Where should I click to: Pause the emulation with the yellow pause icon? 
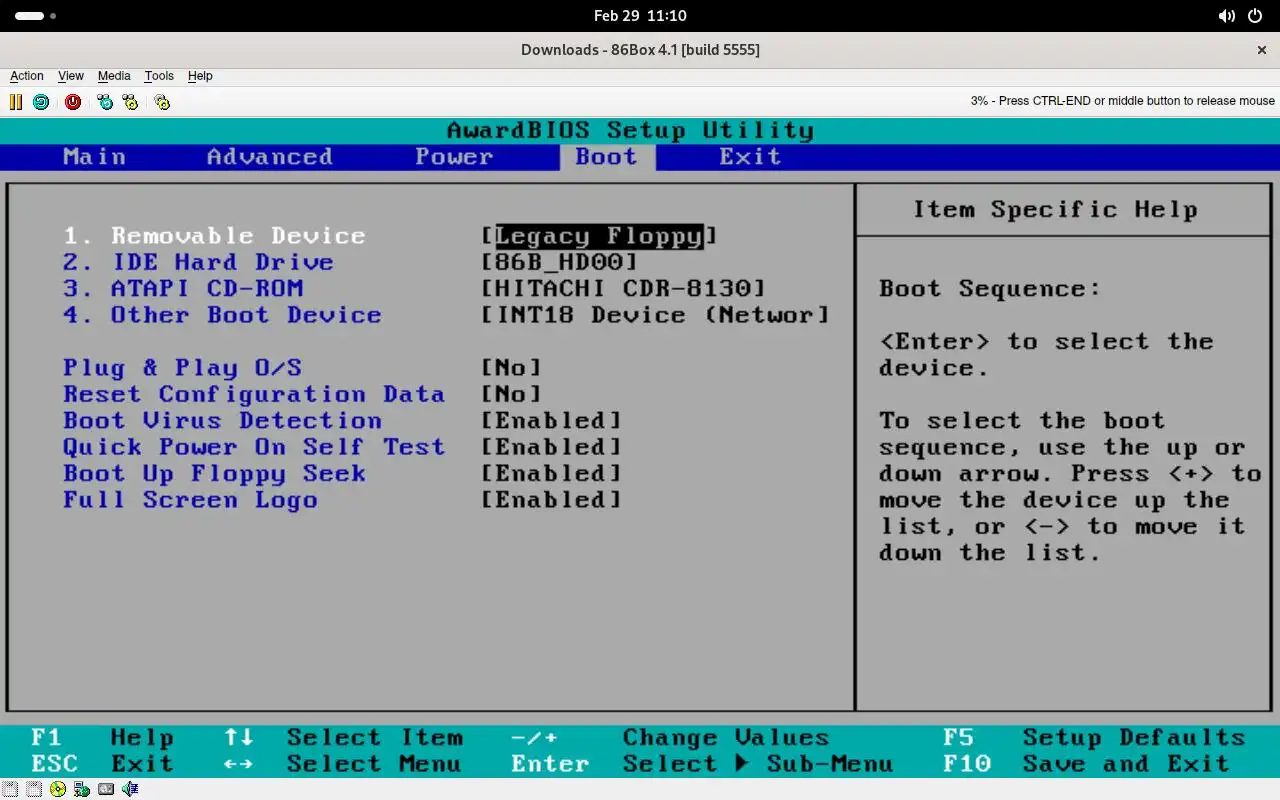(16, 101)
